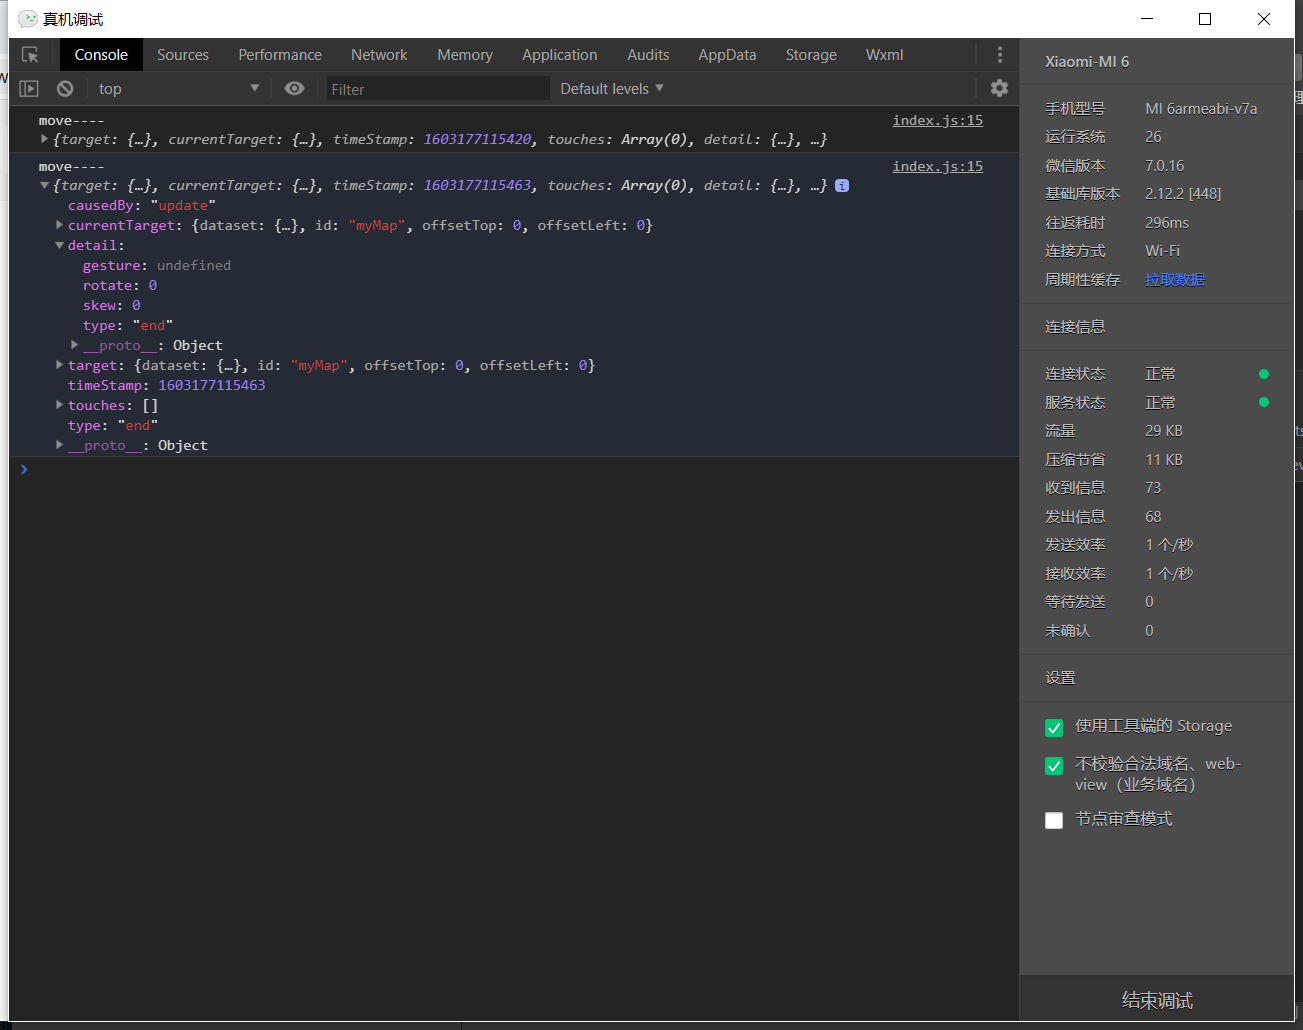The image size is (1303, 1030).
Task: Switch to the Memory tab
Action: [x=465, y=55]
